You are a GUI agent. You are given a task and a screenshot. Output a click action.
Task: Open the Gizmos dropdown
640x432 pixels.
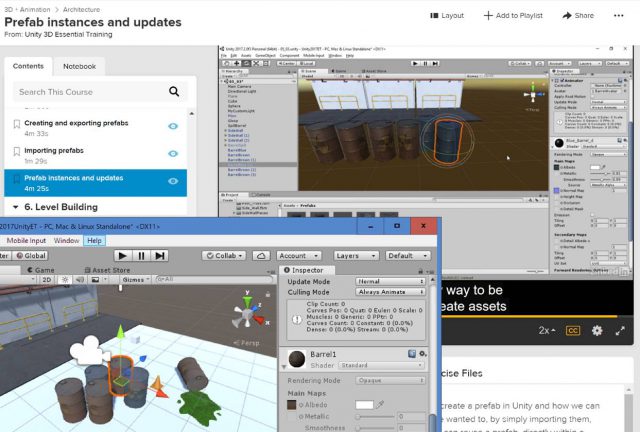coord(136,280)
